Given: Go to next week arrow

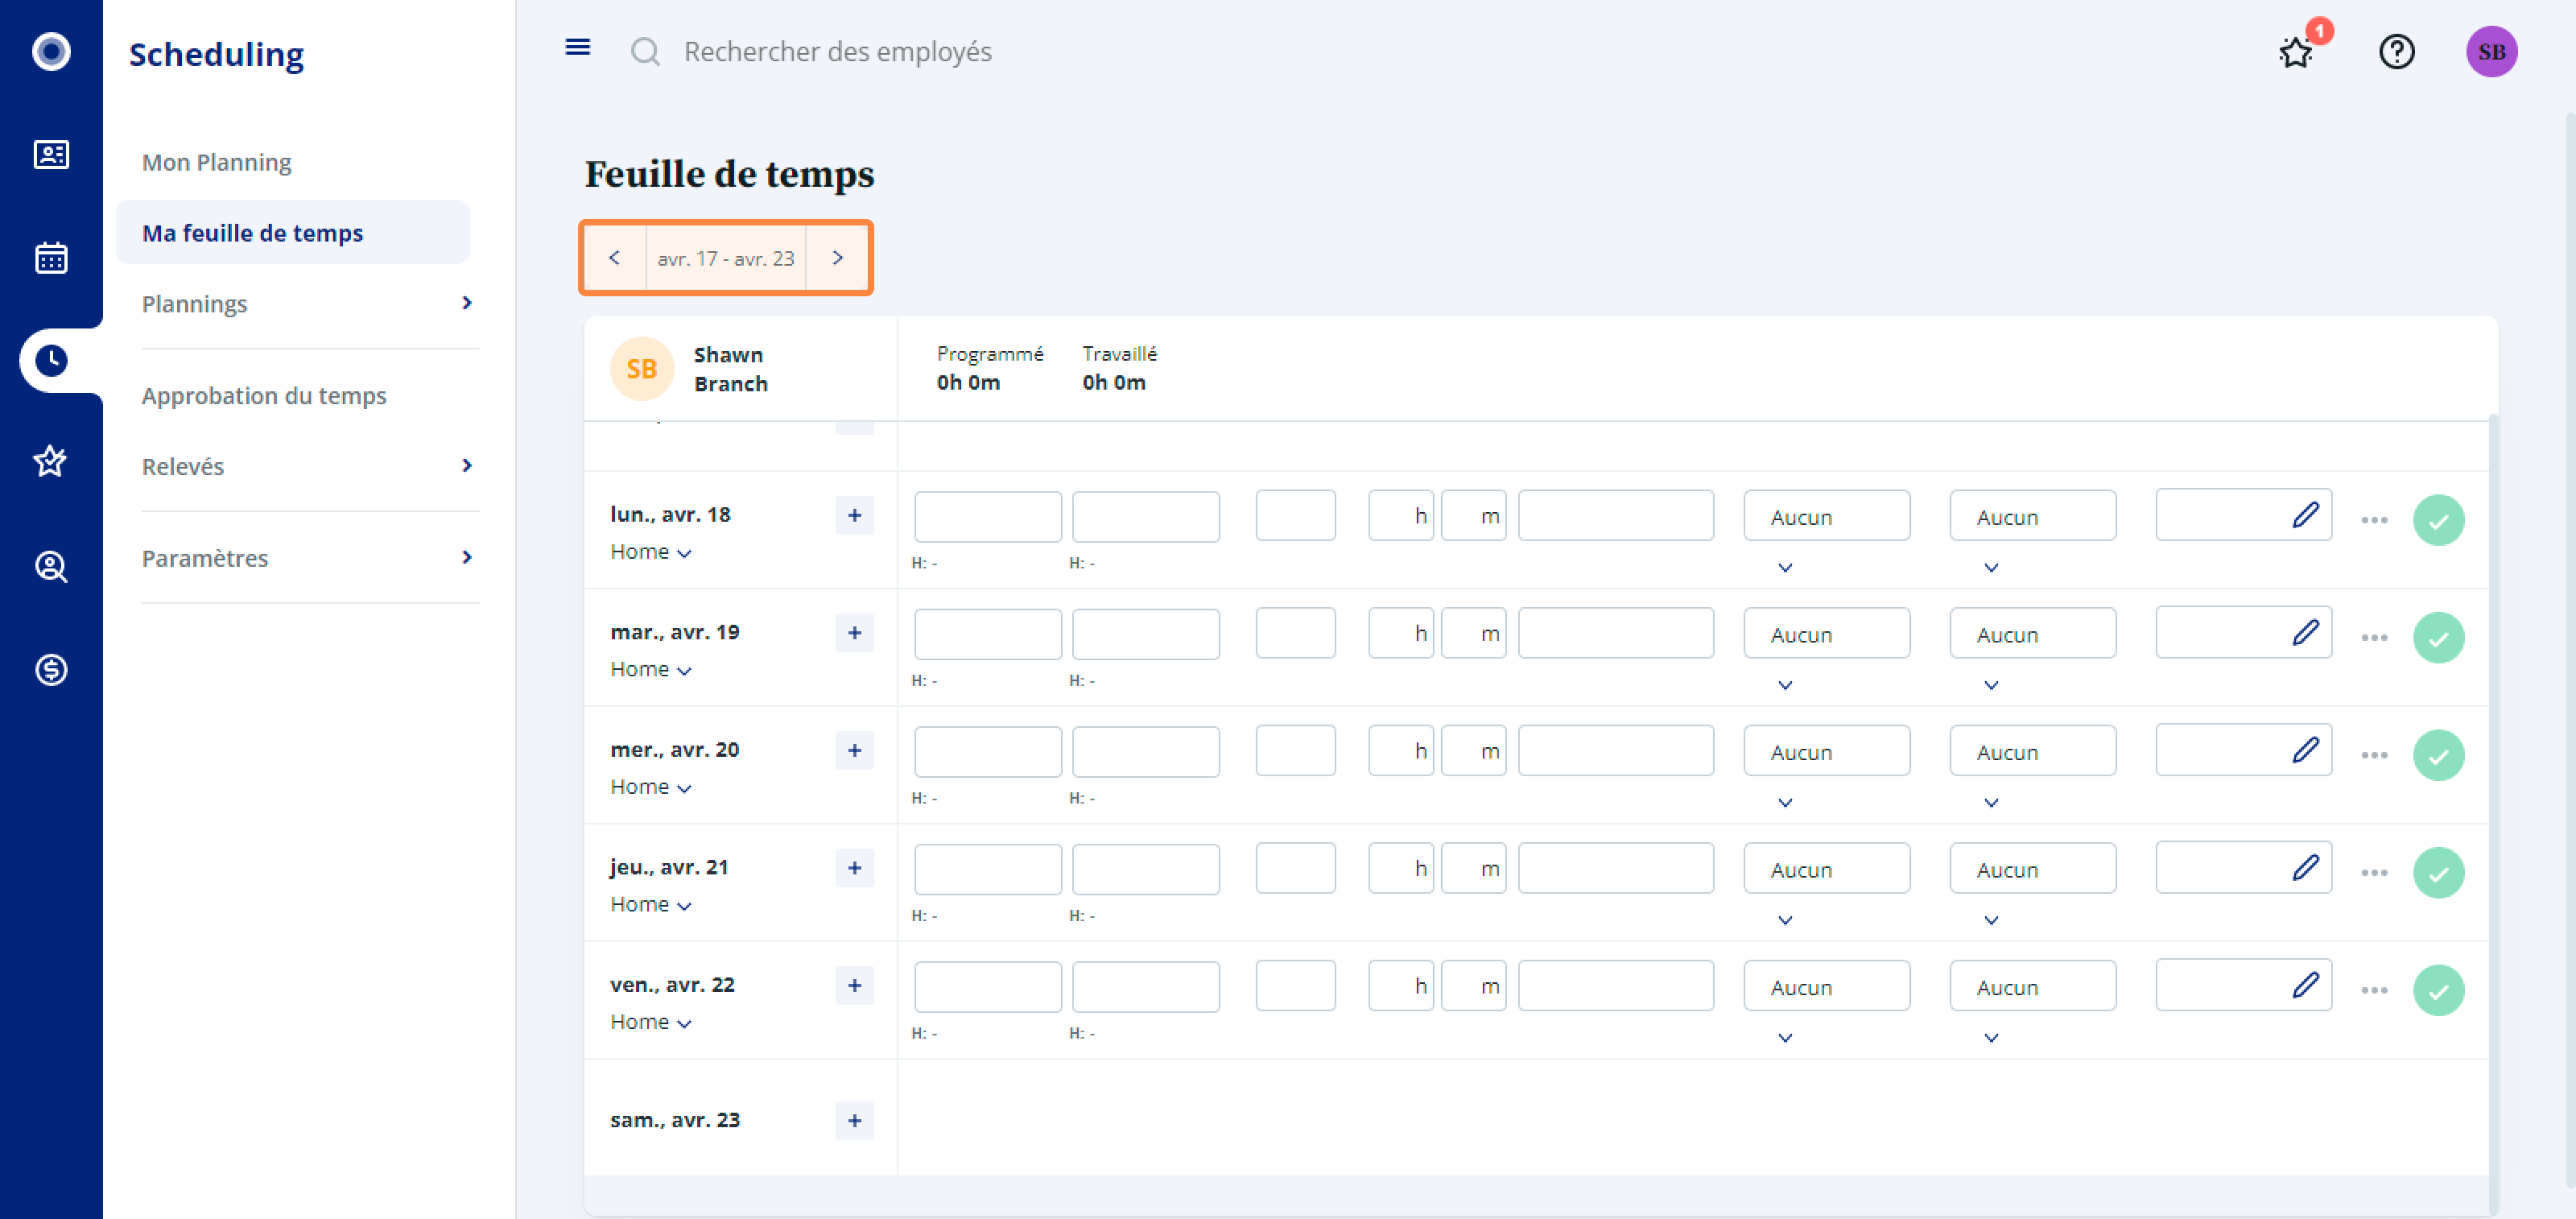Looking at the screenshot, I should pyautogui.click(x=838, y=258).
